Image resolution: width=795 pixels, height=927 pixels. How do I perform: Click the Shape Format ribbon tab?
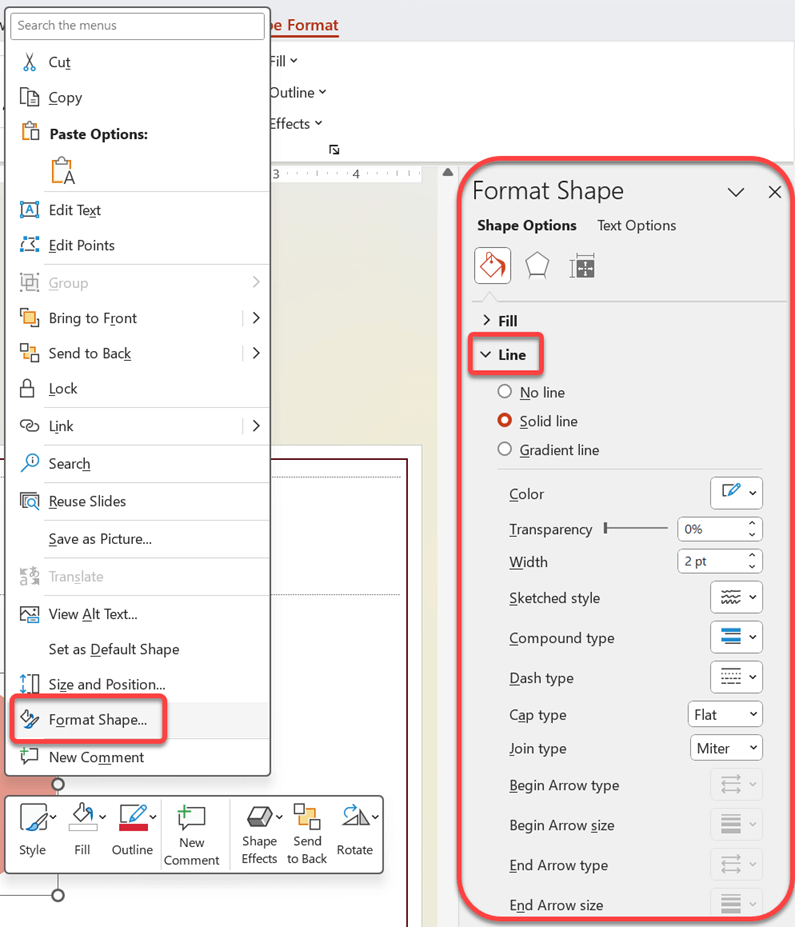[305, 25]
